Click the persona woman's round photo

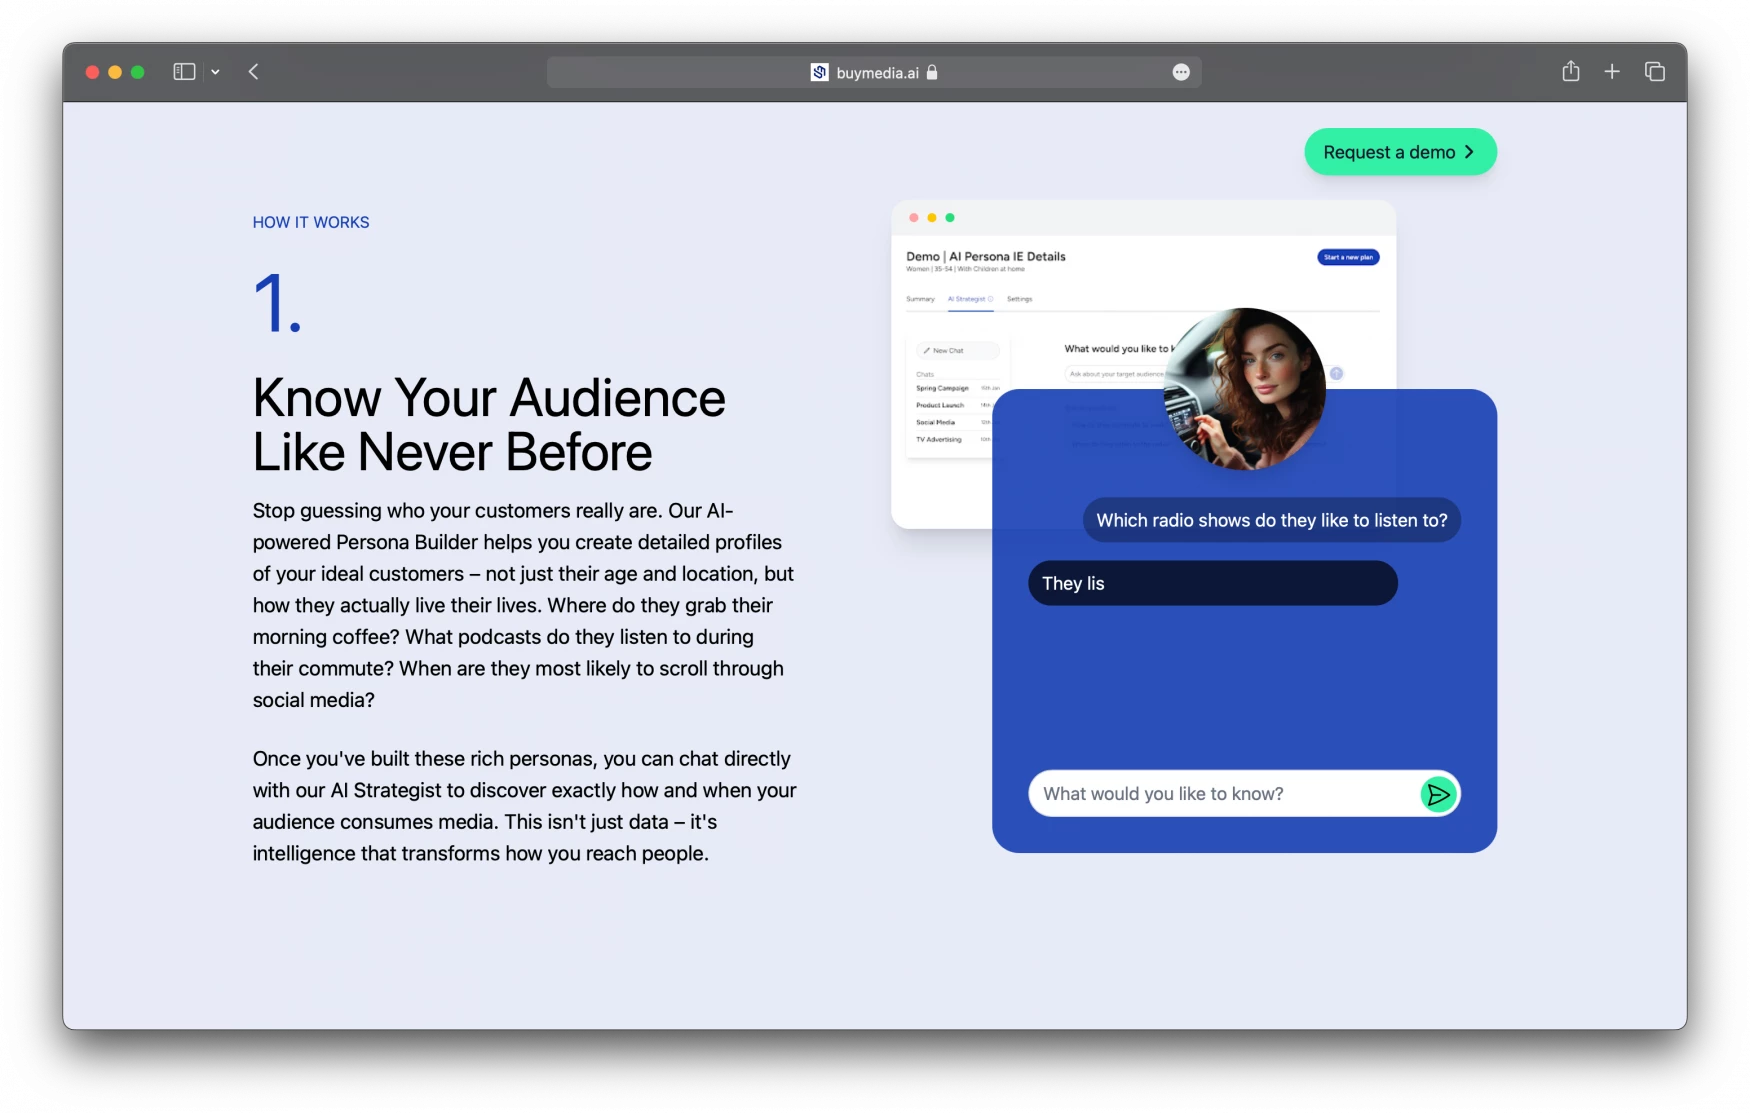pyautogui.click(x=1245, y=389)
